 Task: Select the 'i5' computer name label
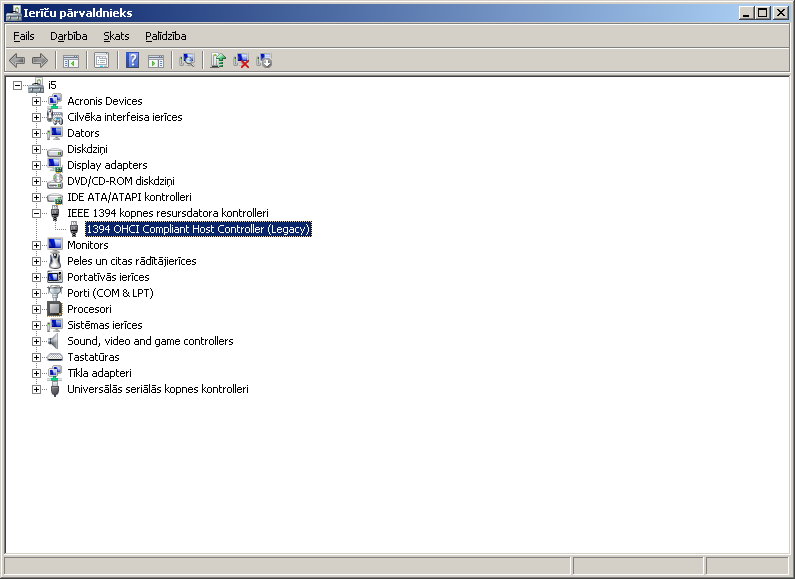[52, 85]
